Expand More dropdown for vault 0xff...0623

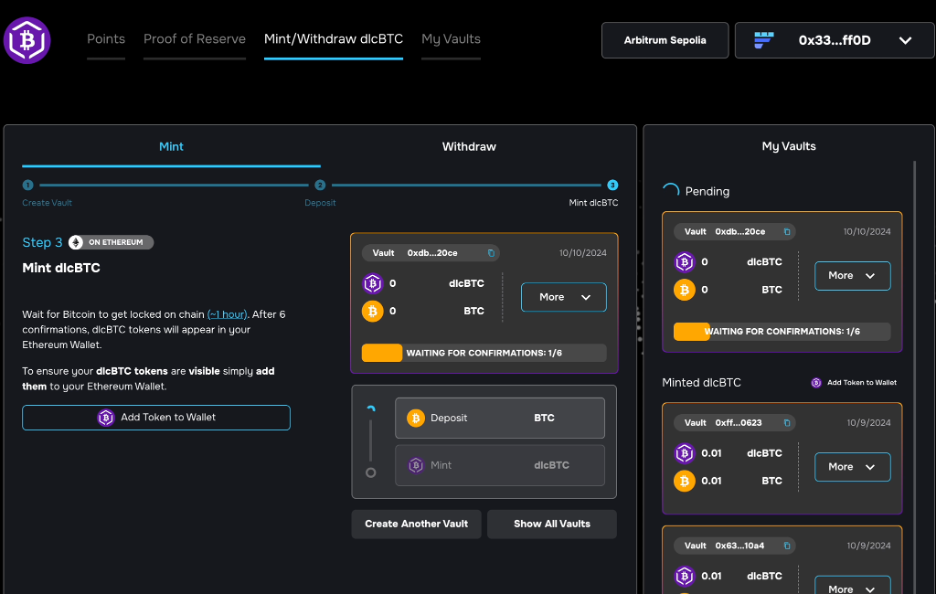tap(852, 467)
